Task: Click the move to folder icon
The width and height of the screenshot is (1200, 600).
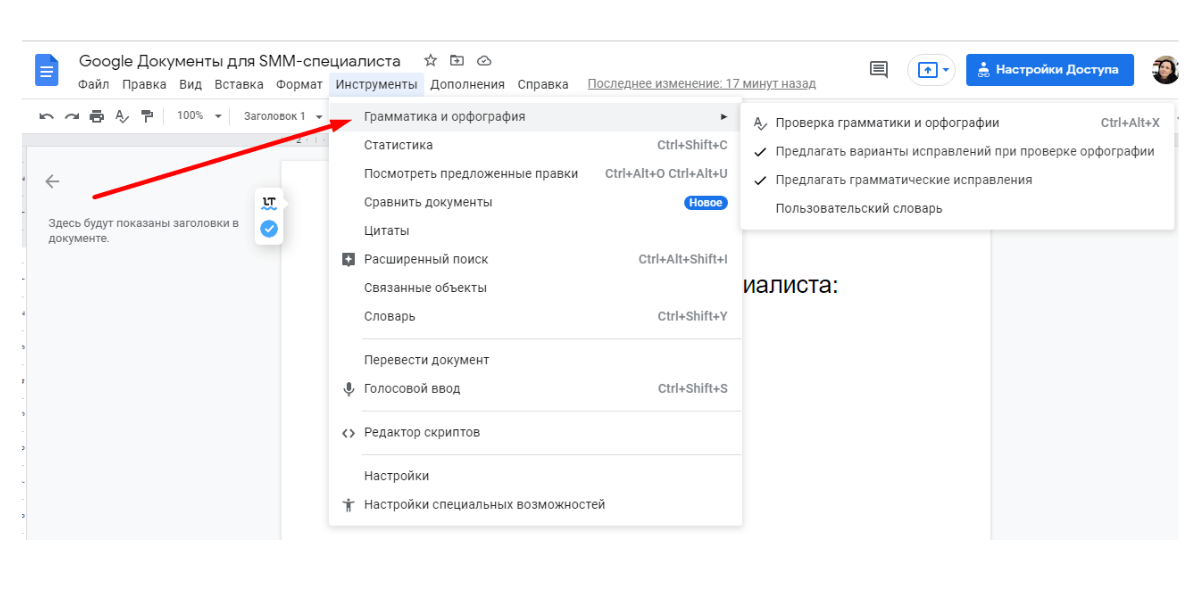Action: click(457, 61)
